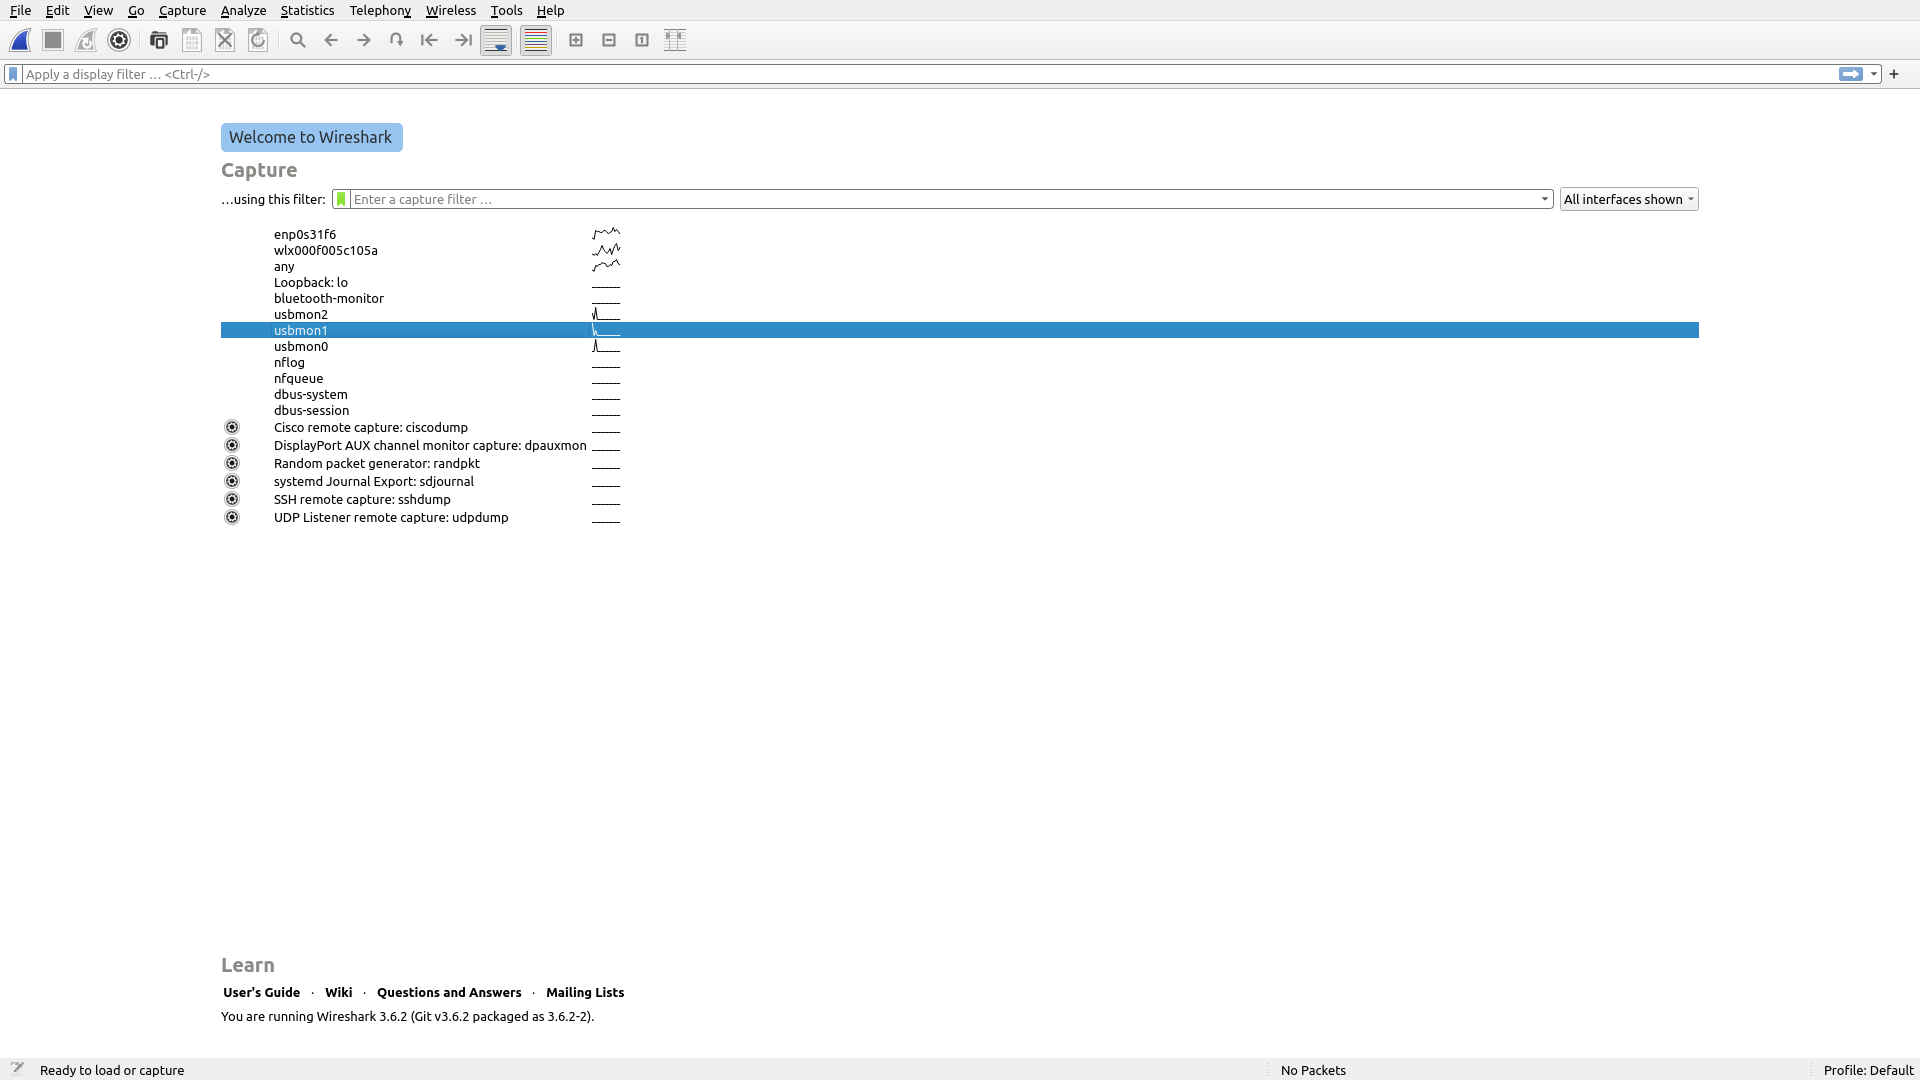
Task: Click the zoom in toolbar icon
Action: click(x=576, y=40)
